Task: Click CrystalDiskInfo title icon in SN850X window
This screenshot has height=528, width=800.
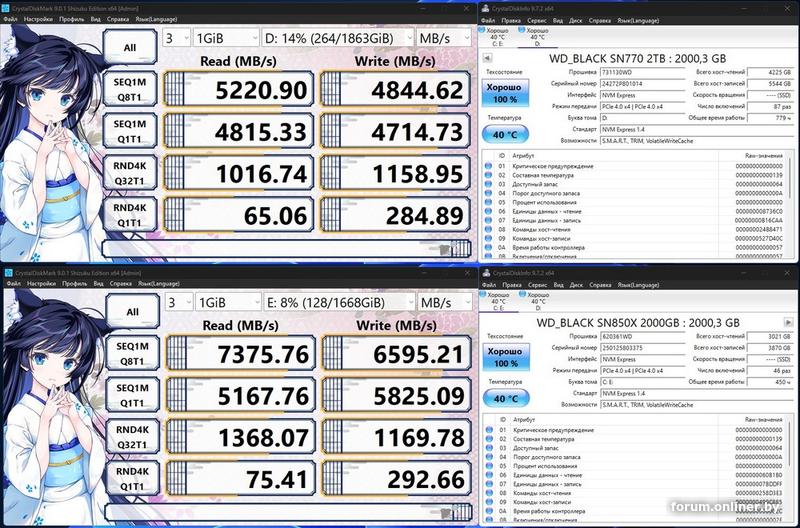Action: [x=487, y=273]
